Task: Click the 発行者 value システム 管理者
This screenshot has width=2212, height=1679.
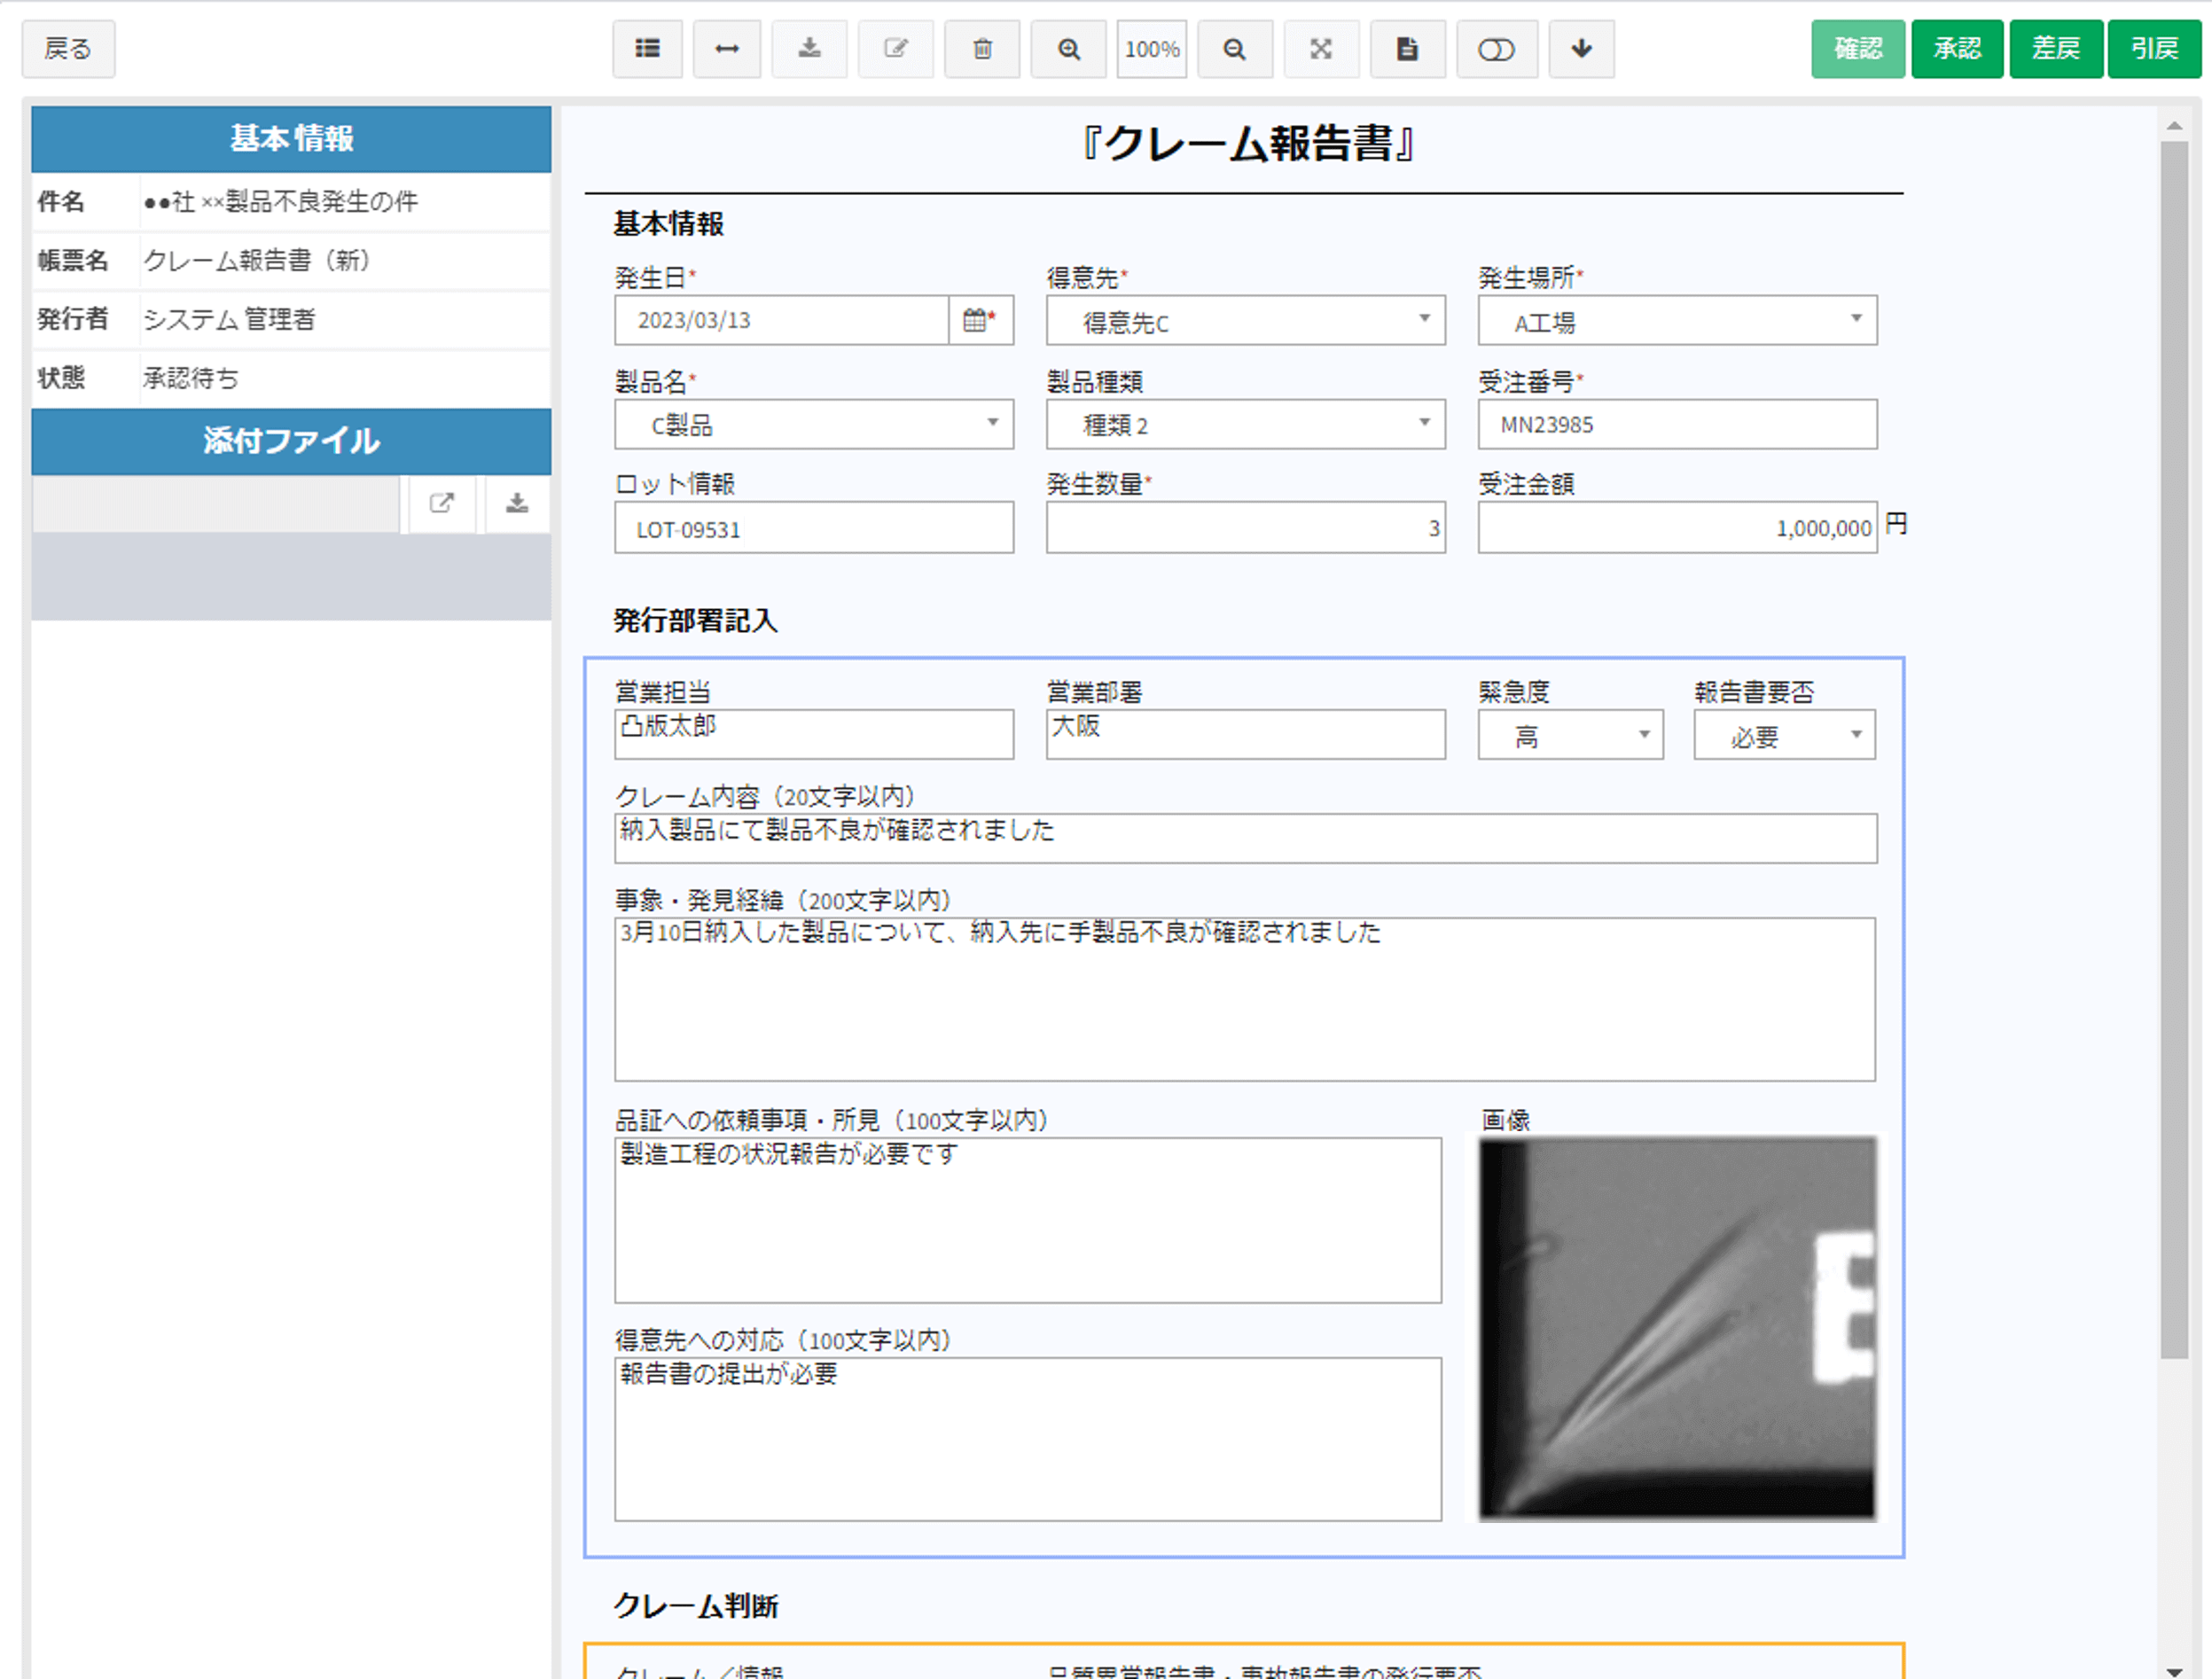Action: (x=229, y=320)
